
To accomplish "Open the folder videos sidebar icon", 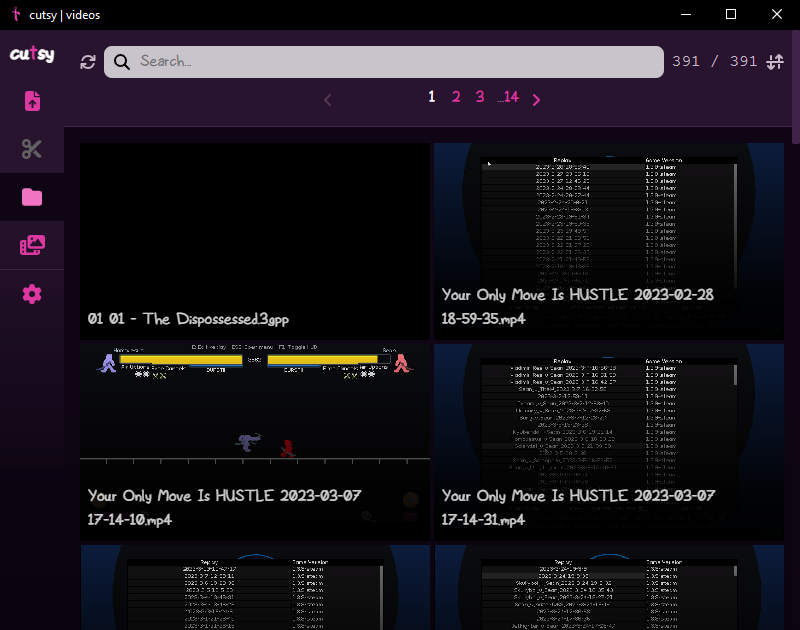I will [x=32, y=197].
